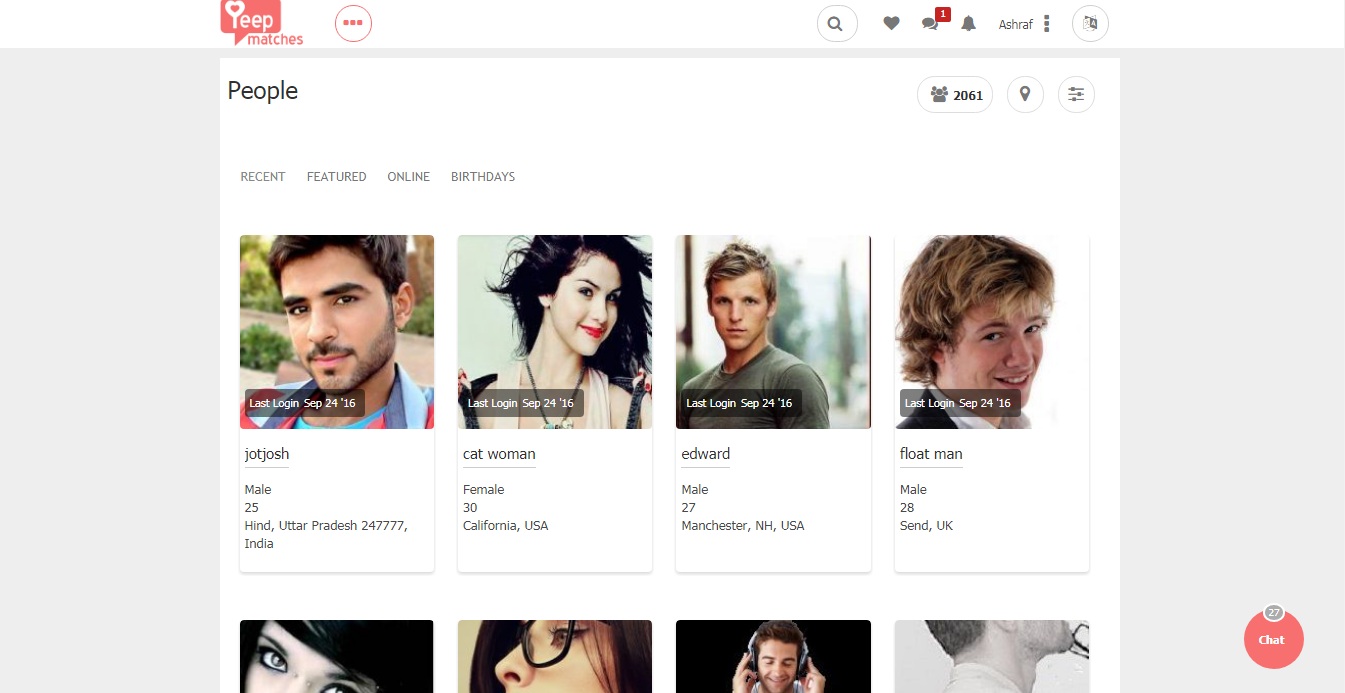
Task: Click Last Login label on edward photo
Action: coord(739,403)
